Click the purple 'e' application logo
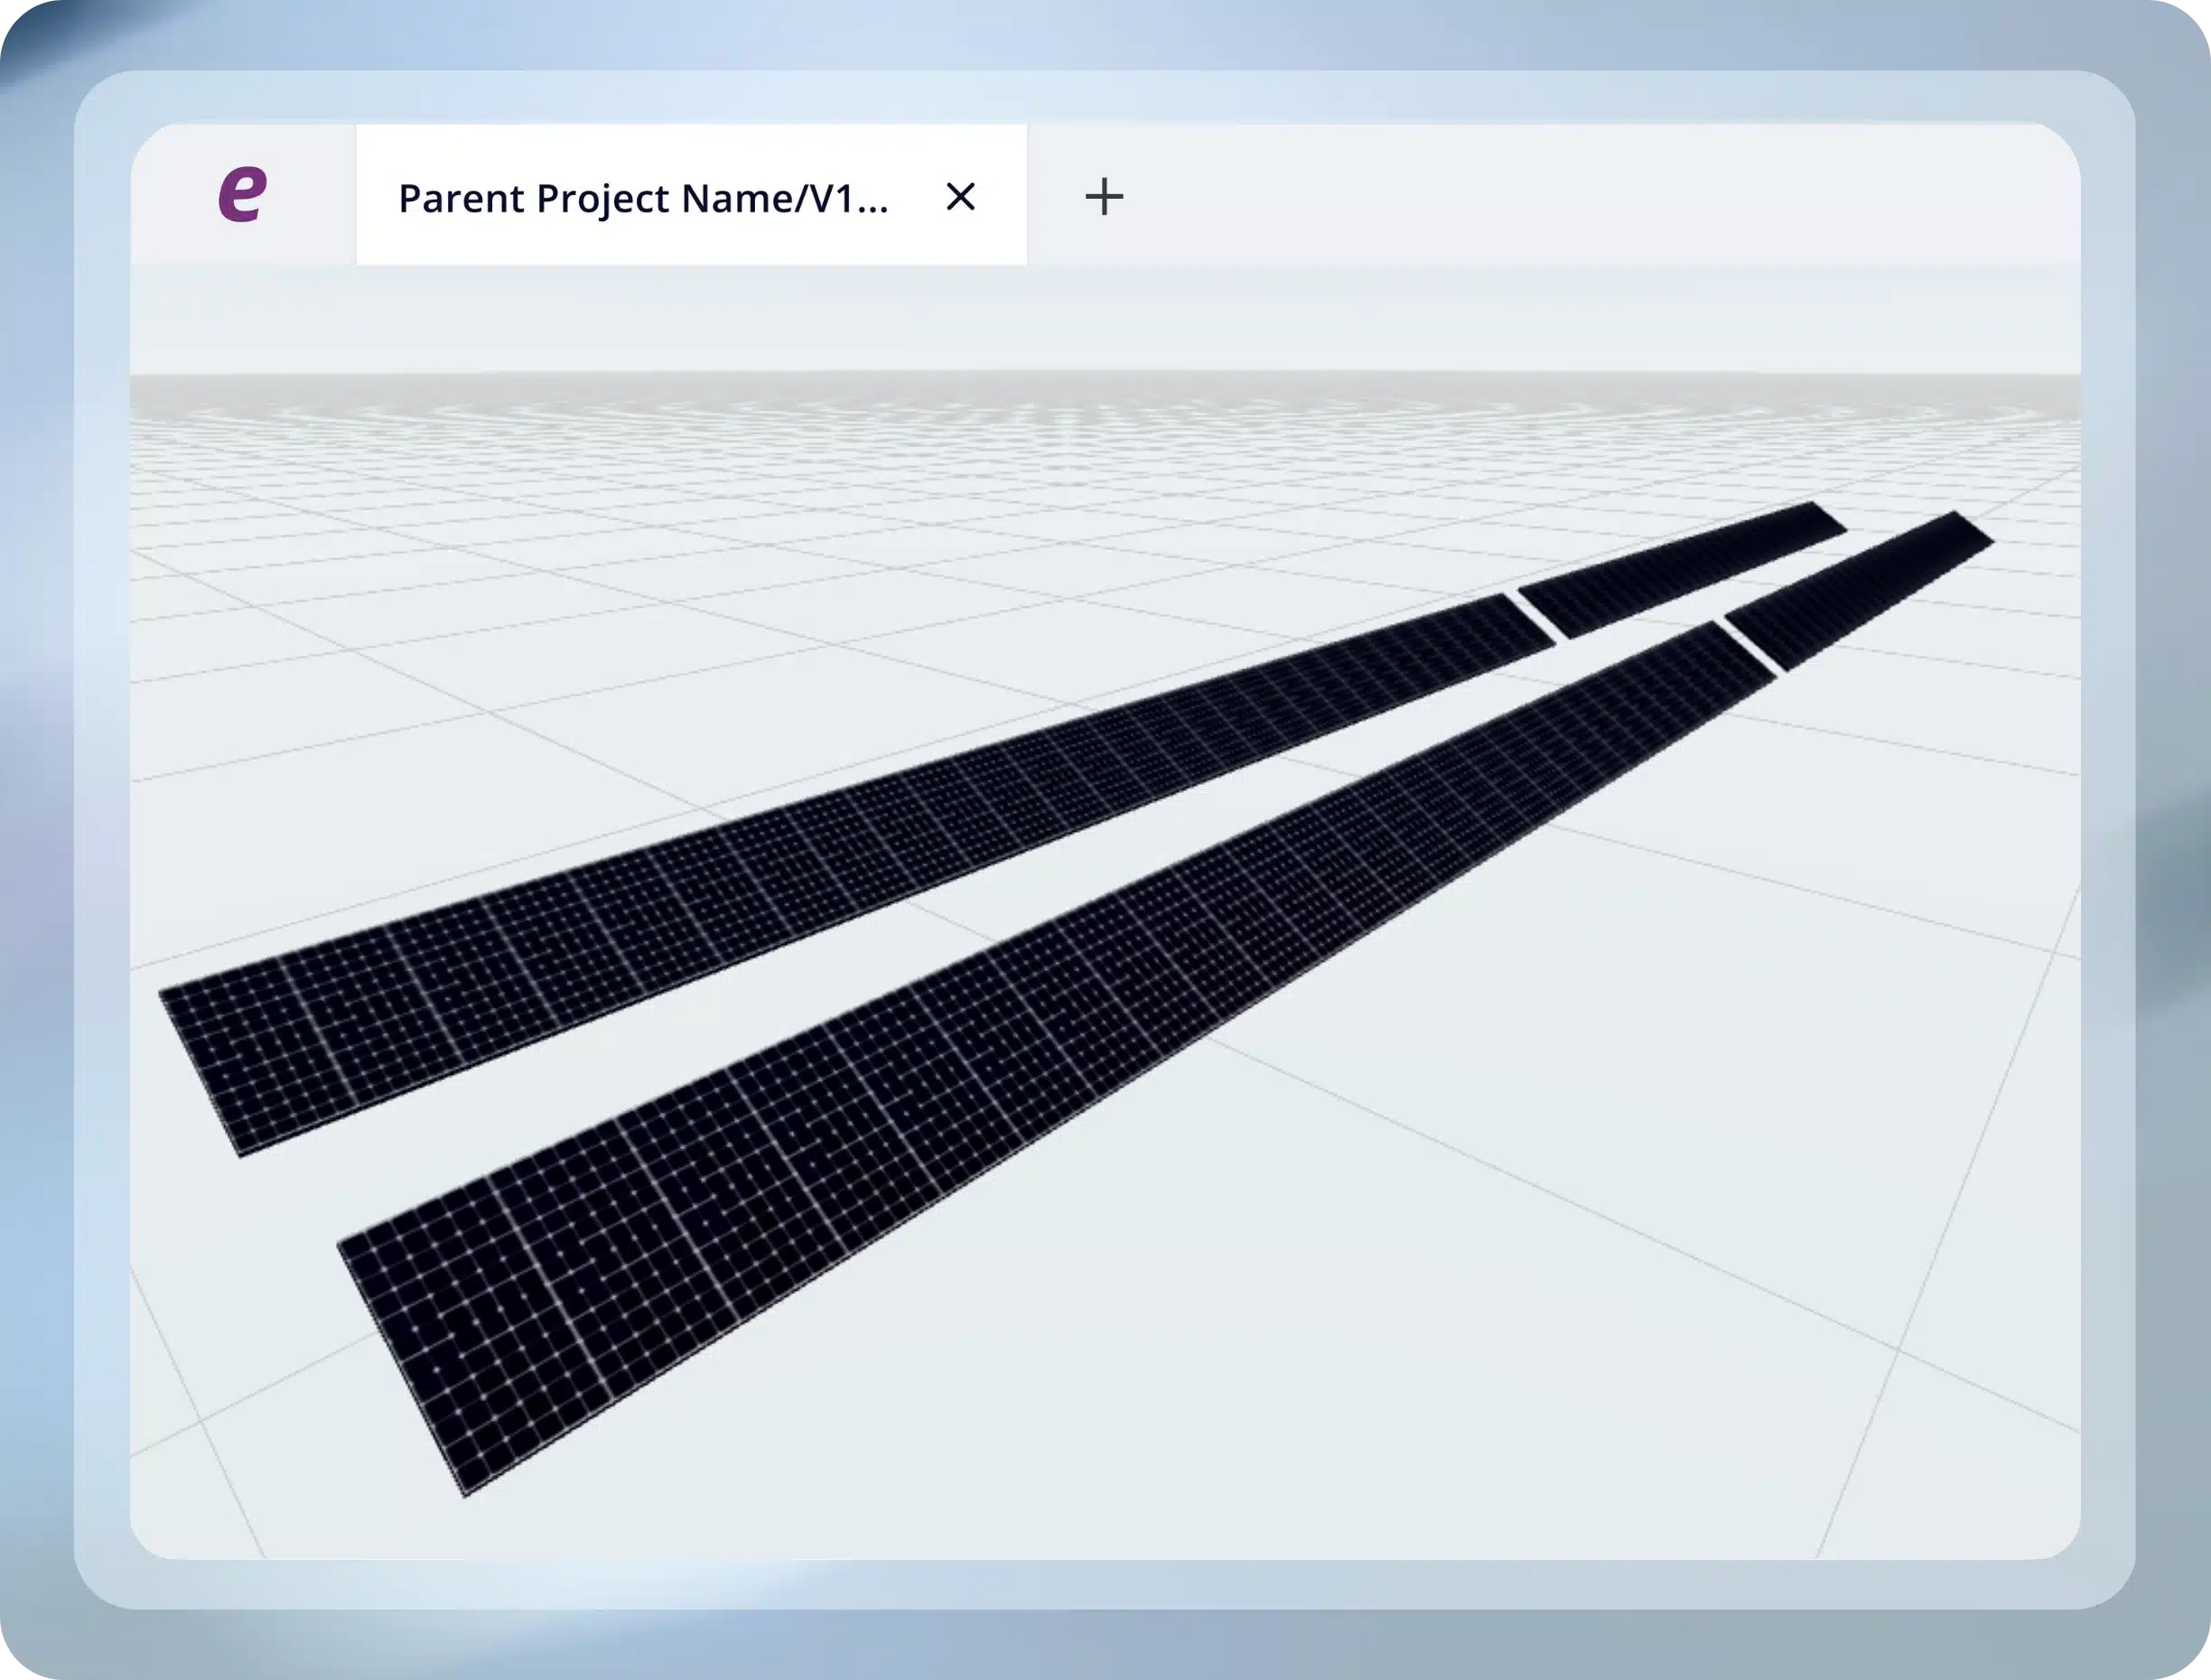Screen dimensions: 2211x1680 pos(242,195)
